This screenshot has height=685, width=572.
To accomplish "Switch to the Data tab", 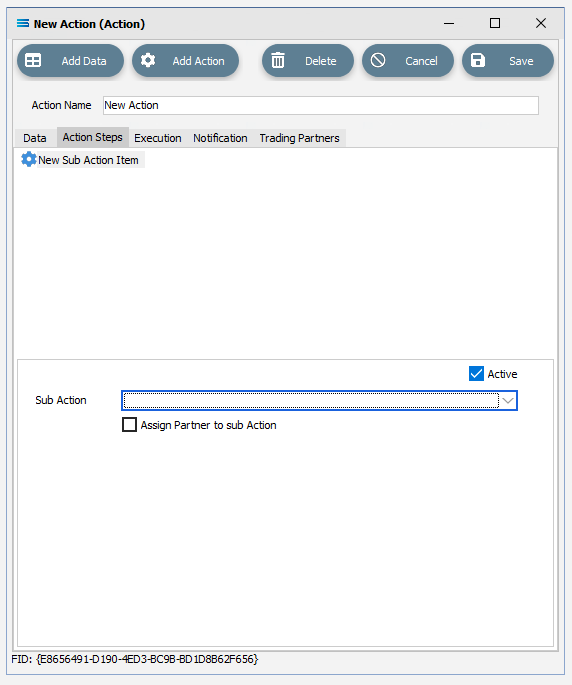I will (x=35, y=138).
